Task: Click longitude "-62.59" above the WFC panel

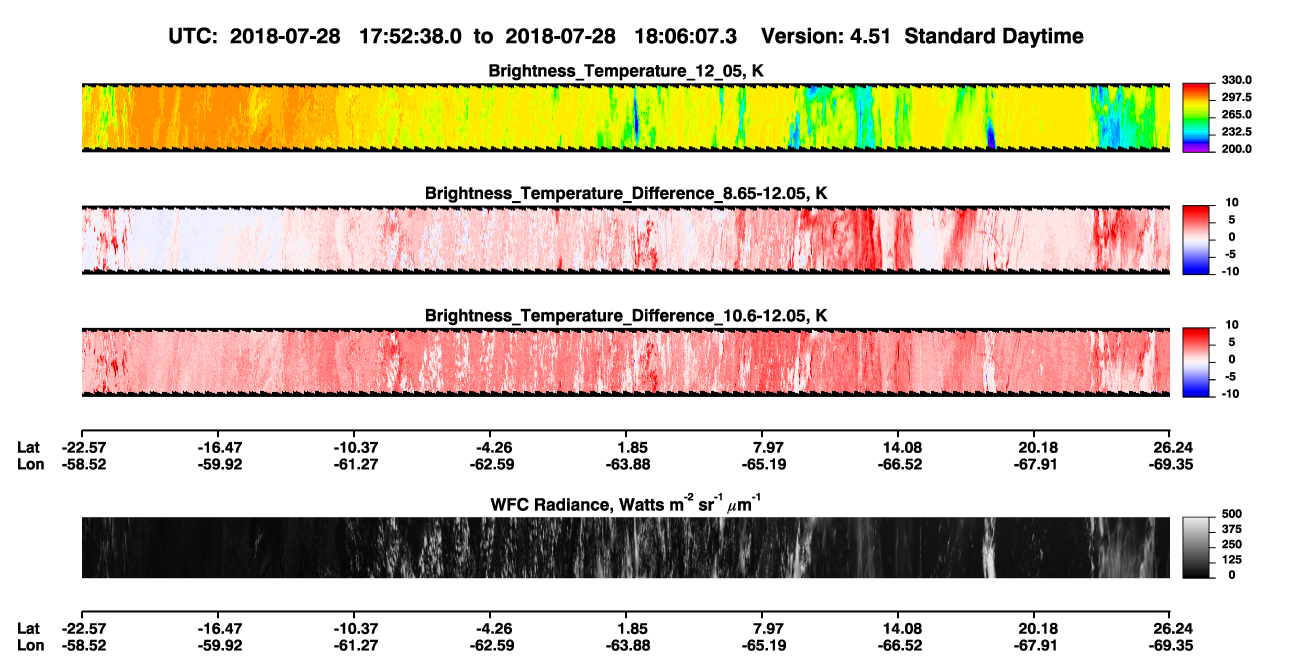Action: pos(492,464)
